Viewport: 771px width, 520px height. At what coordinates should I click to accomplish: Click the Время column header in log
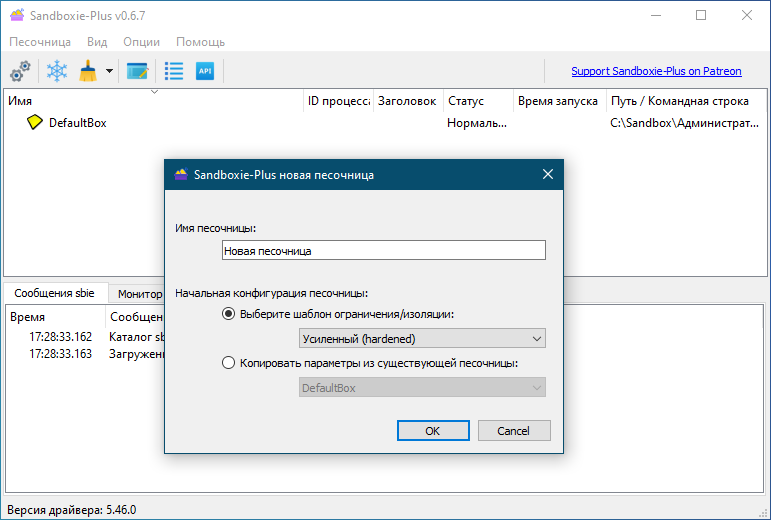tap(56, 317)
